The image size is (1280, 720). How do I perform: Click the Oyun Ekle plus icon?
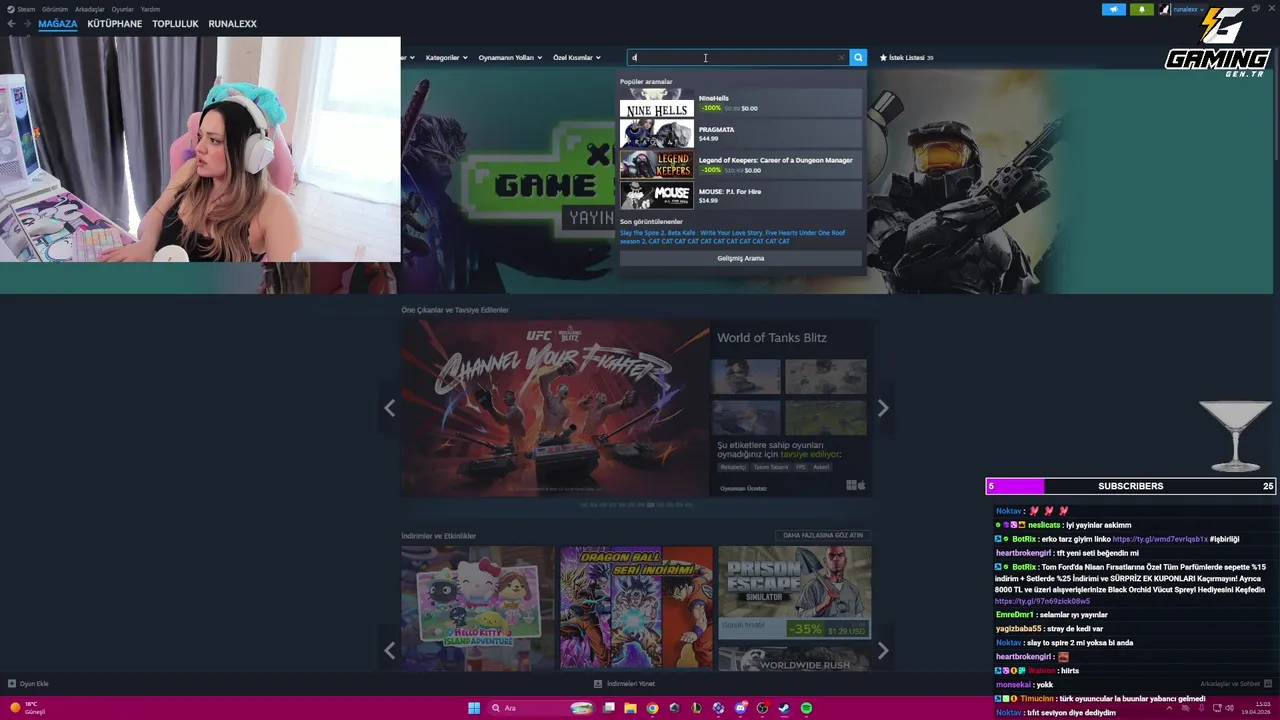click(x=12, y=684)
